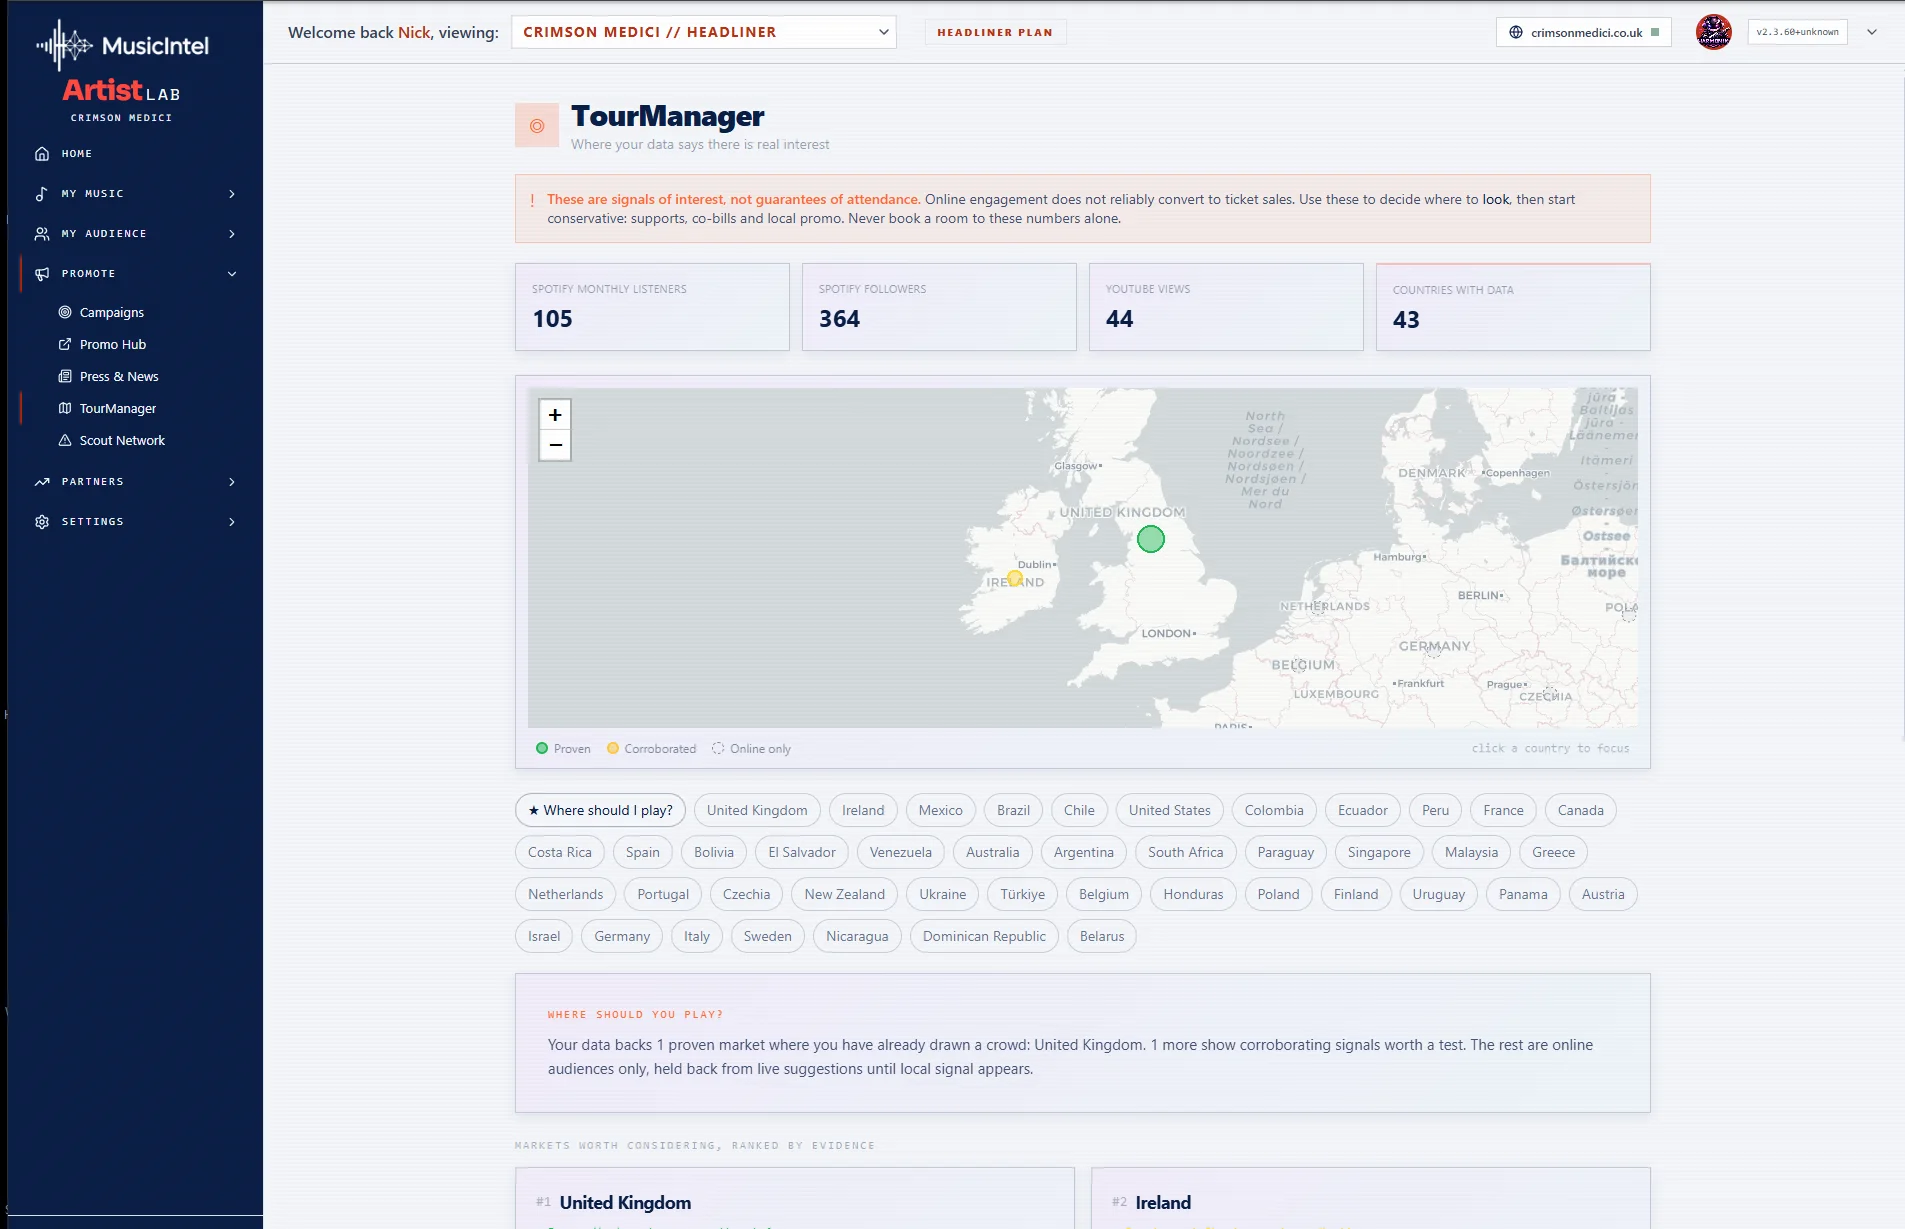The height and width of the screenshot is (1229, 1905).
Task: Open the Crimson Medici // Headliner artist dropdown
Action: 704,32
